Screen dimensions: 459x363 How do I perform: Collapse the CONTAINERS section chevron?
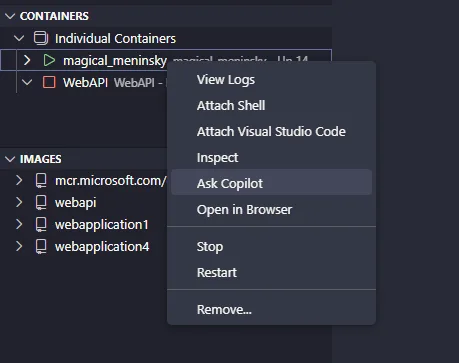pyautogui.click(x=10, y=16)
